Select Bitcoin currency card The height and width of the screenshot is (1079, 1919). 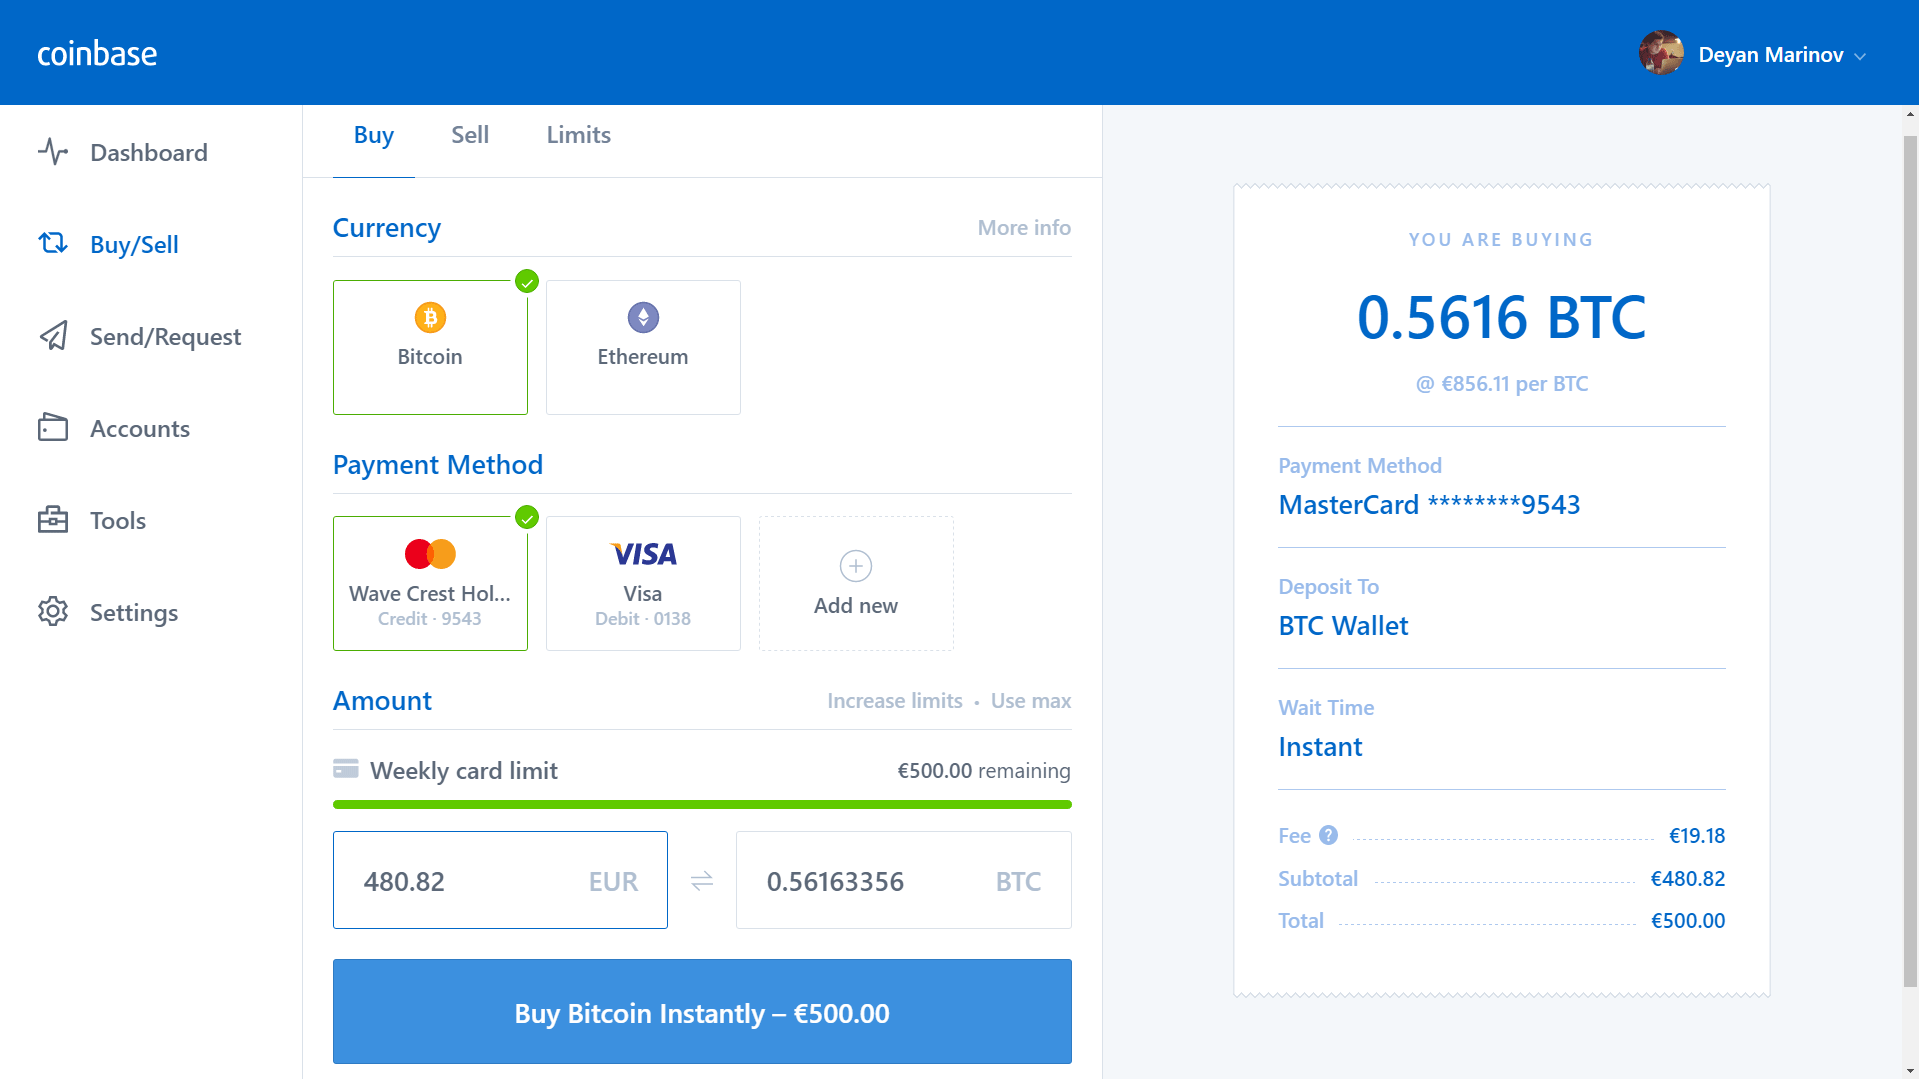[x=430, y=347]
